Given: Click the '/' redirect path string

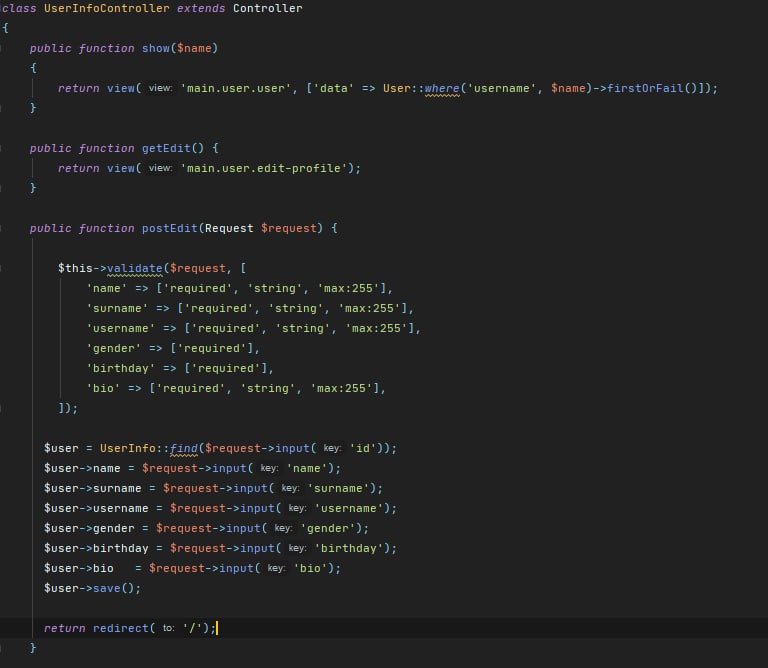Looking at the screenshot, I should coord(192,629).
